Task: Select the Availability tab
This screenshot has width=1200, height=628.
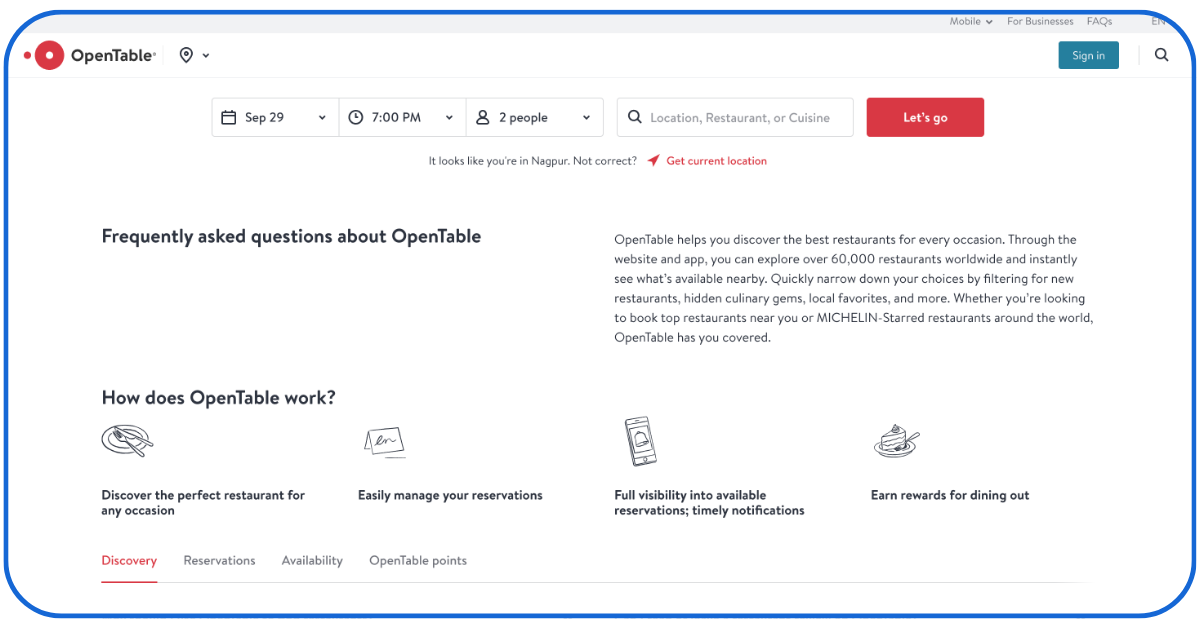Action: pyautogui.click(x=312, y=561)
